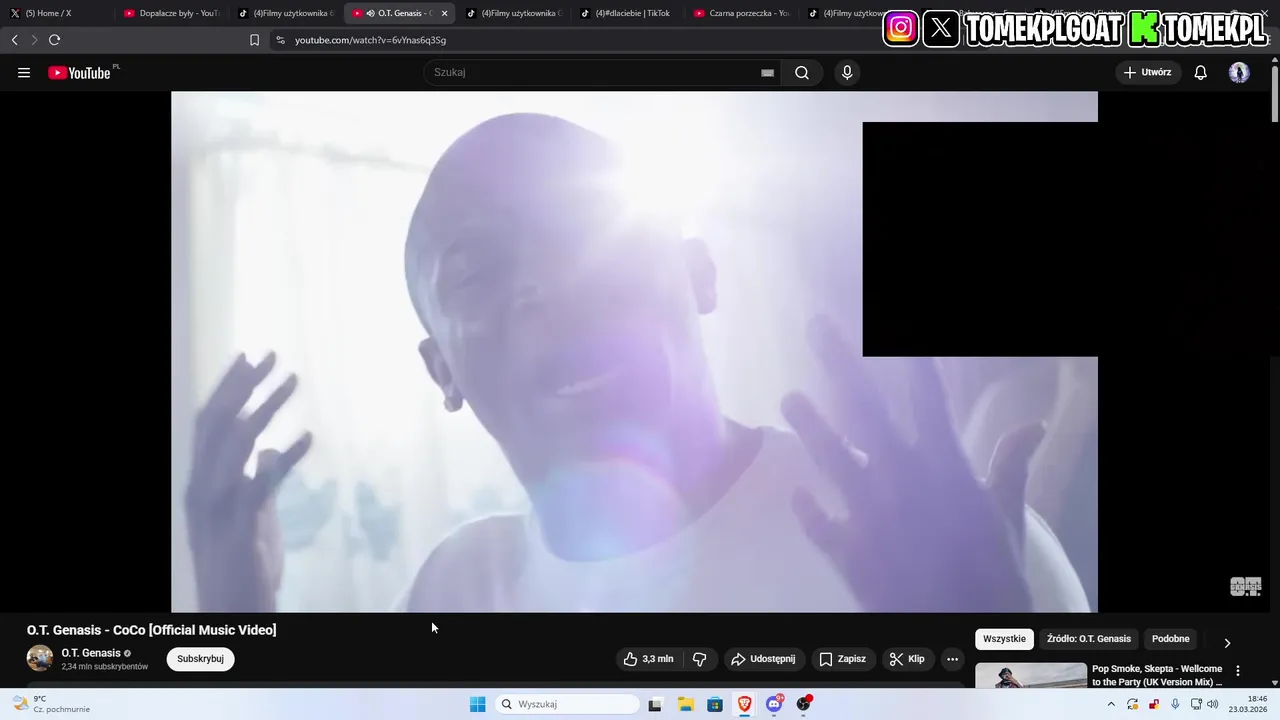Close the O.T. Genasis tab

tap(444, 13)
